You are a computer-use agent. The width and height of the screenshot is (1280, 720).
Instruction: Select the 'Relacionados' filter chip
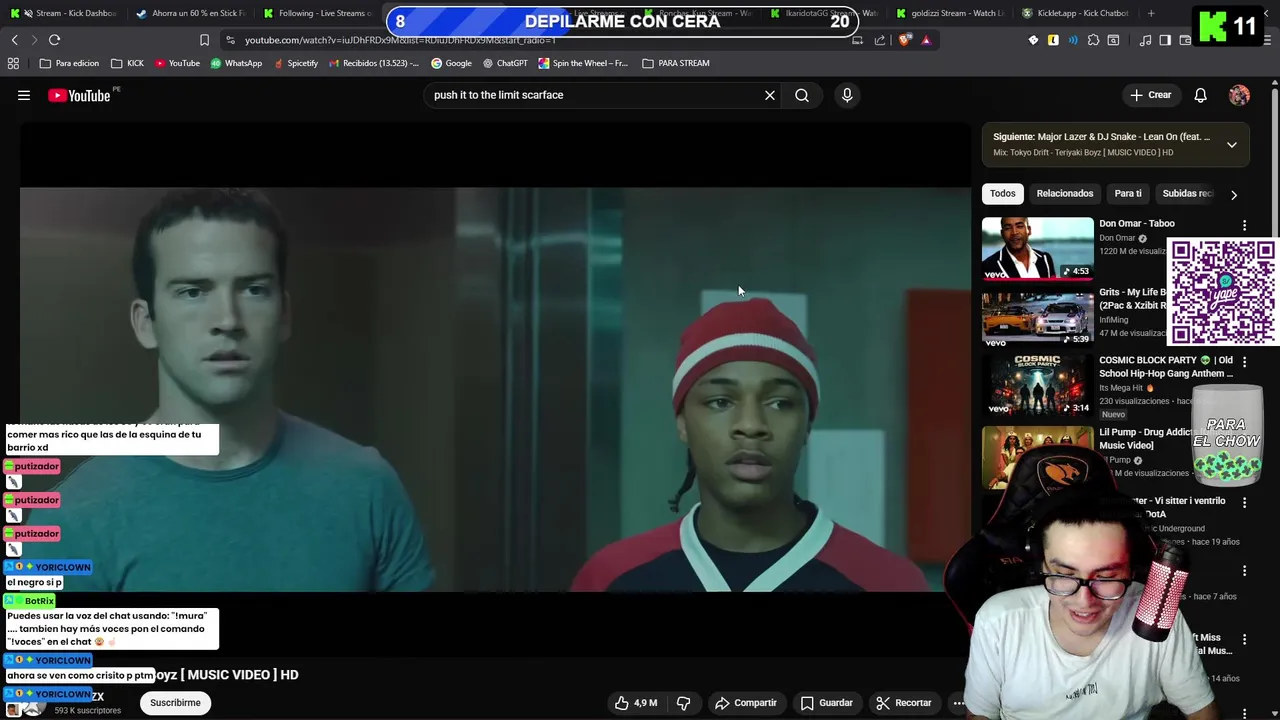click(x=1065, y=193)
